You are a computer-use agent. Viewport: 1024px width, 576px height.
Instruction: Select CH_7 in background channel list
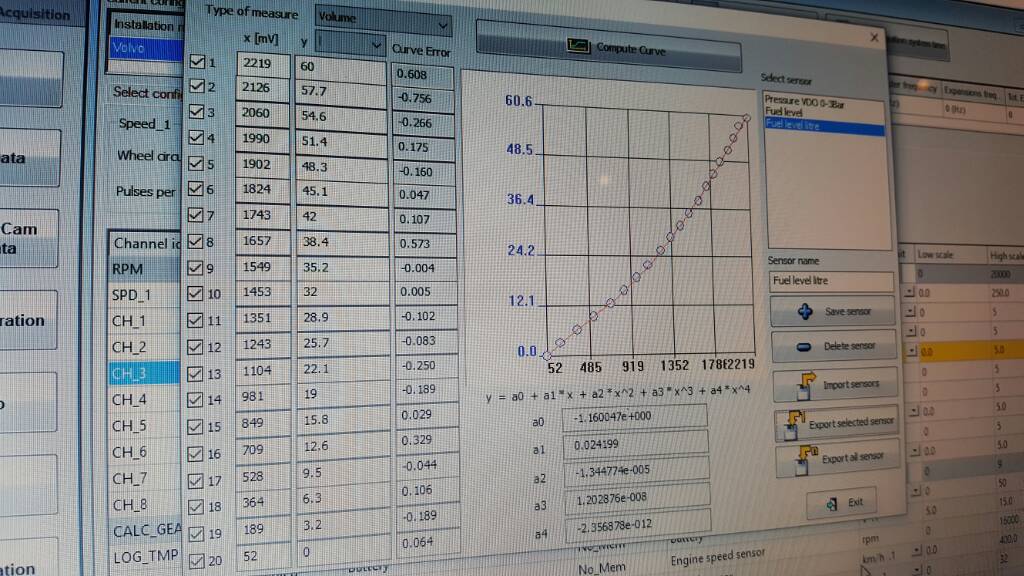pyautogui.click(x=144, y=478)
